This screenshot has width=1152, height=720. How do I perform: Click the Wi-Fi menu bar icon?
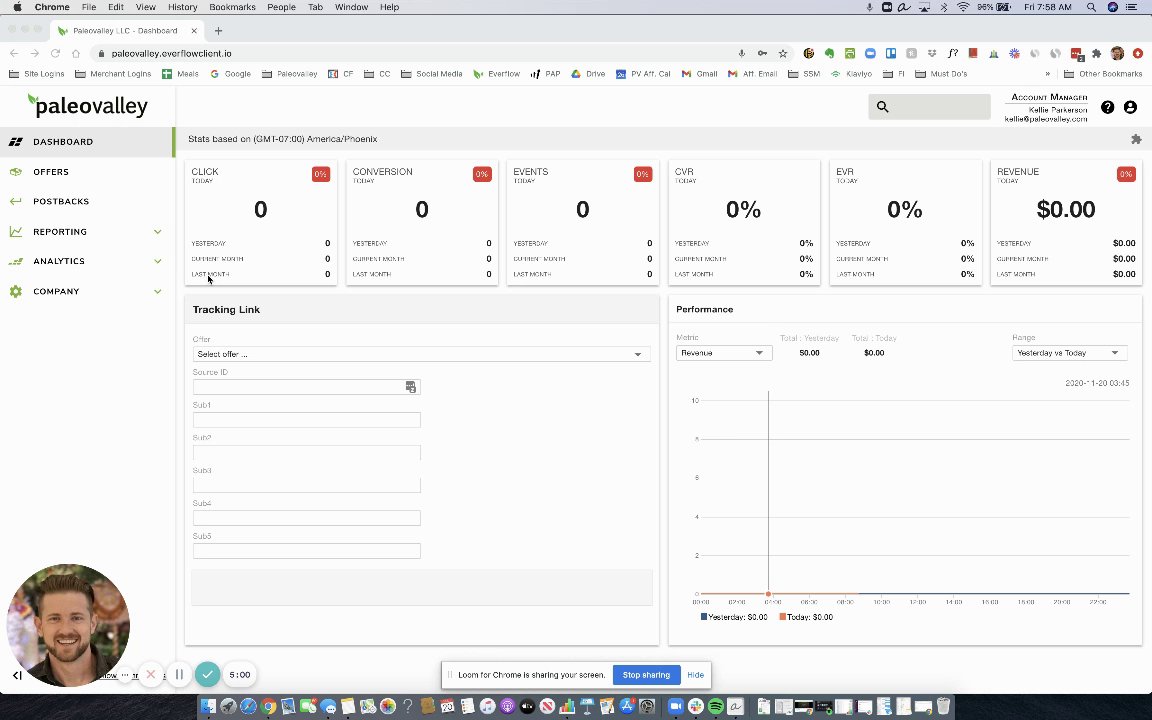click(x=963, y=7)
